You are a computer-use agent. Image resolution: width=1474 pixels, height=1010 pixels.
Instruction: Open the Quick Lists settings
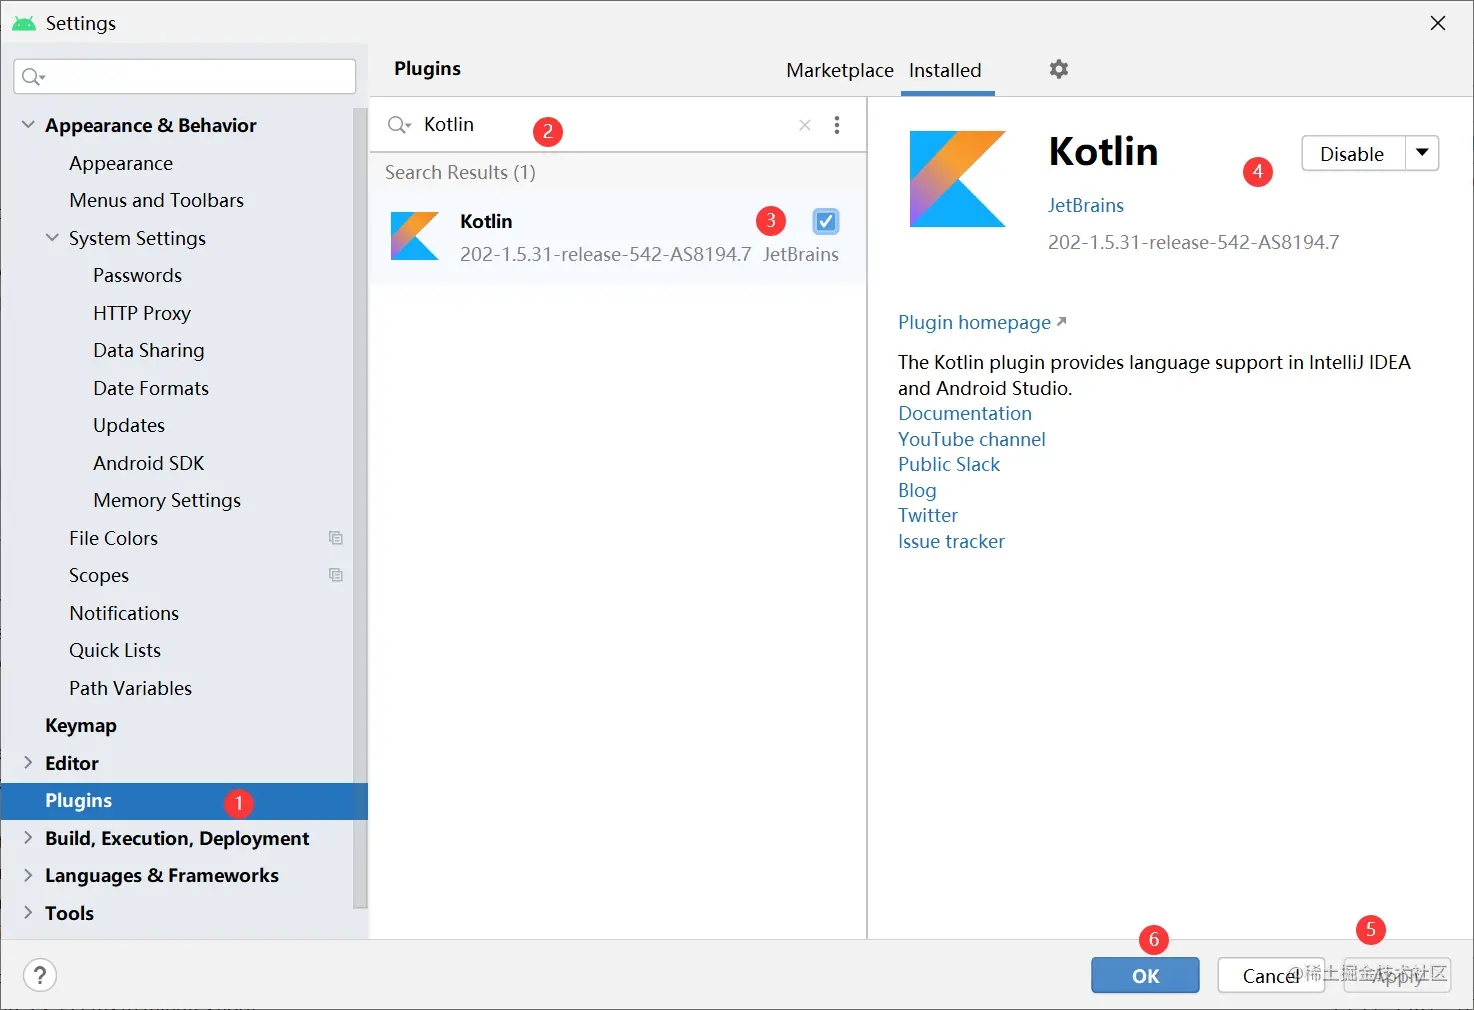pyautogui.click(x=115, y=650)
